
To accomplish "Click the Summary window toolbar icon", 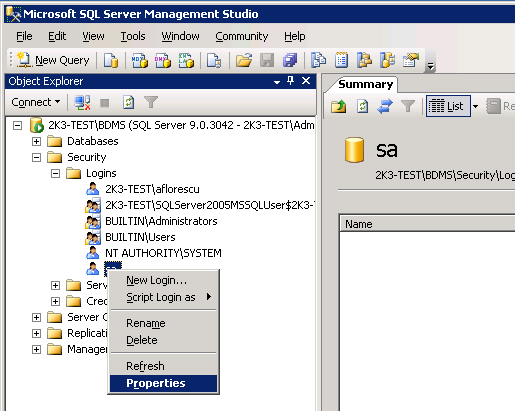I will coord(341,60).
